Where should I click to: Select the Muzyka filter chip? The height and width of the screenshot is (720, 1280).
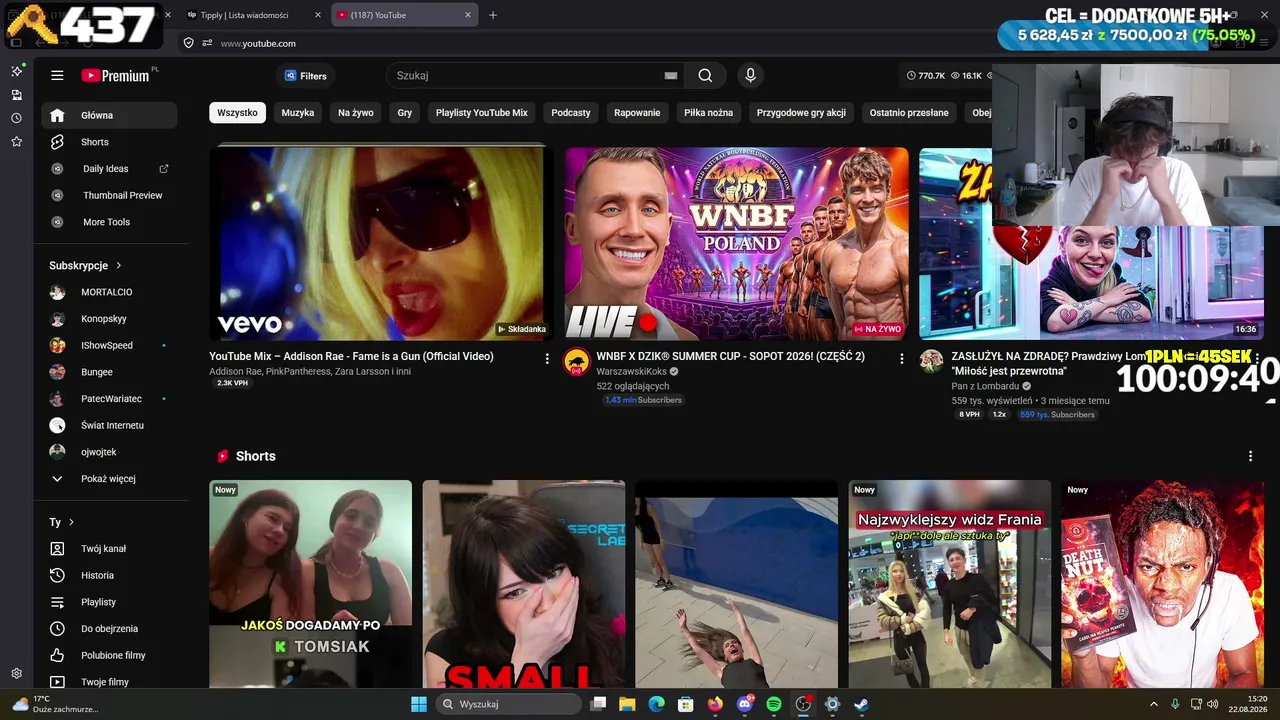(298, 113)
